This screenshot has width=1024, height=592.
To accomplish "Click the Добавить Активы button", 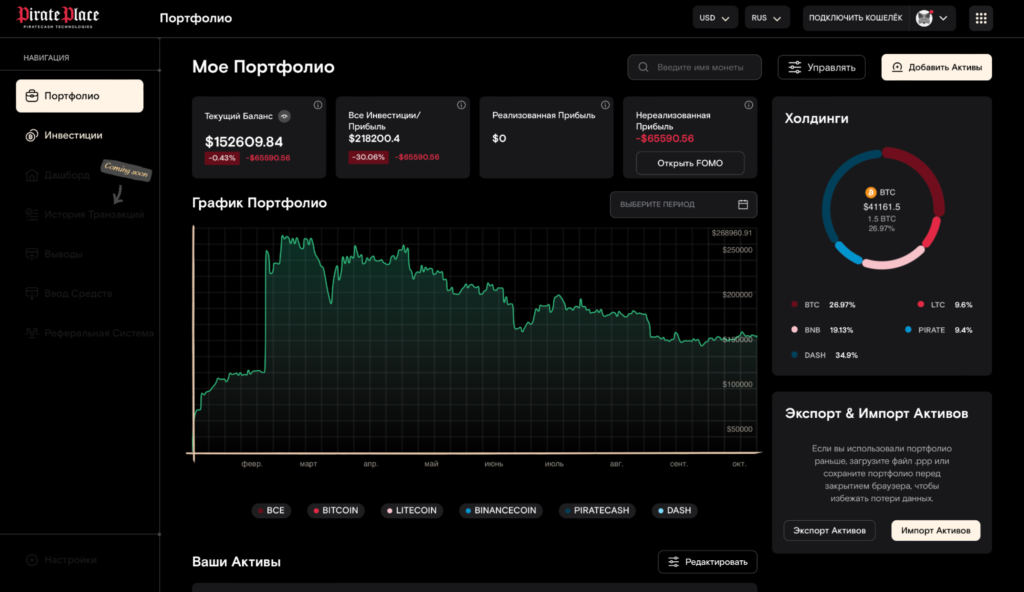I will pos(936,67).
